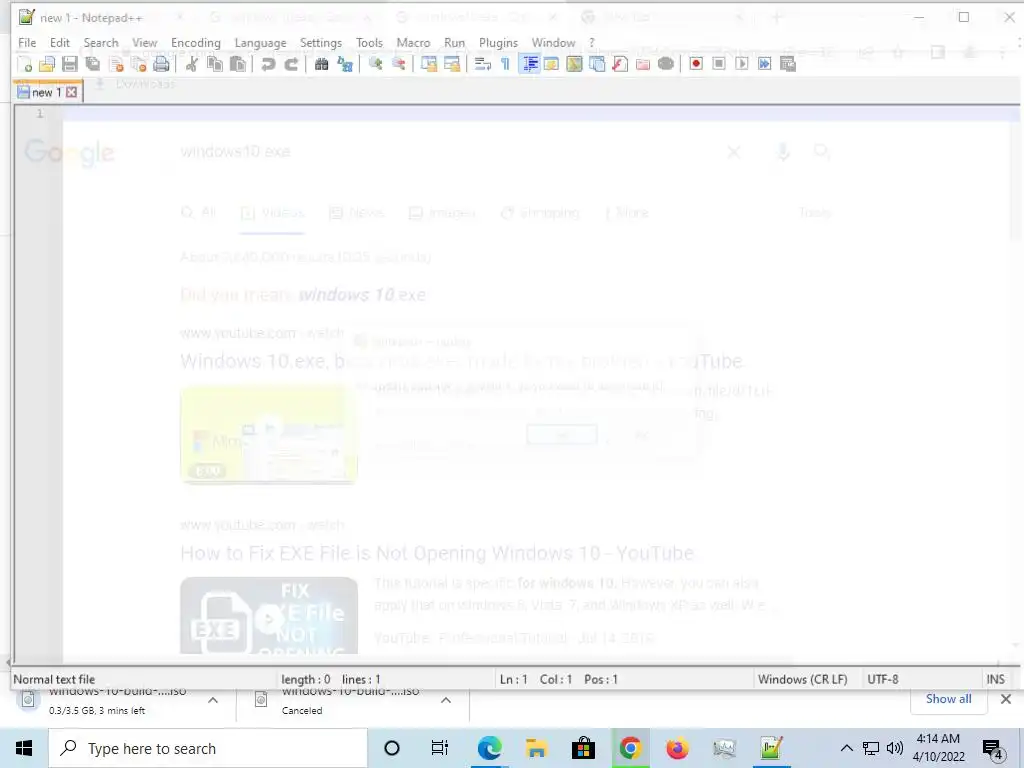This screenshot has height=768, width=1024.
Task: Click the Undo arrow icon
Action: (x=268, y=64)
